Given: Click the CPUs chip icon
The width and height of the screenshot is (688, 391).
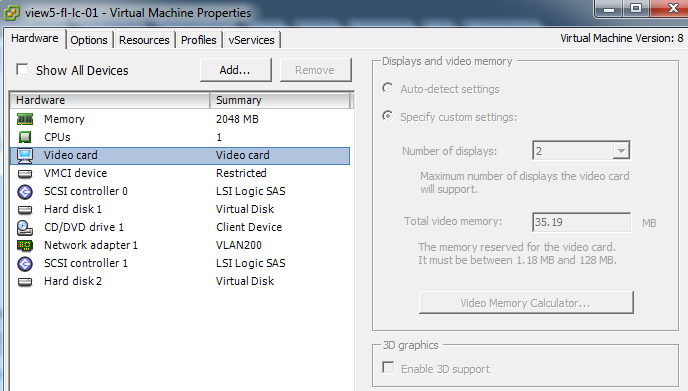Looking at the screenshot, I should coord(25,137).
